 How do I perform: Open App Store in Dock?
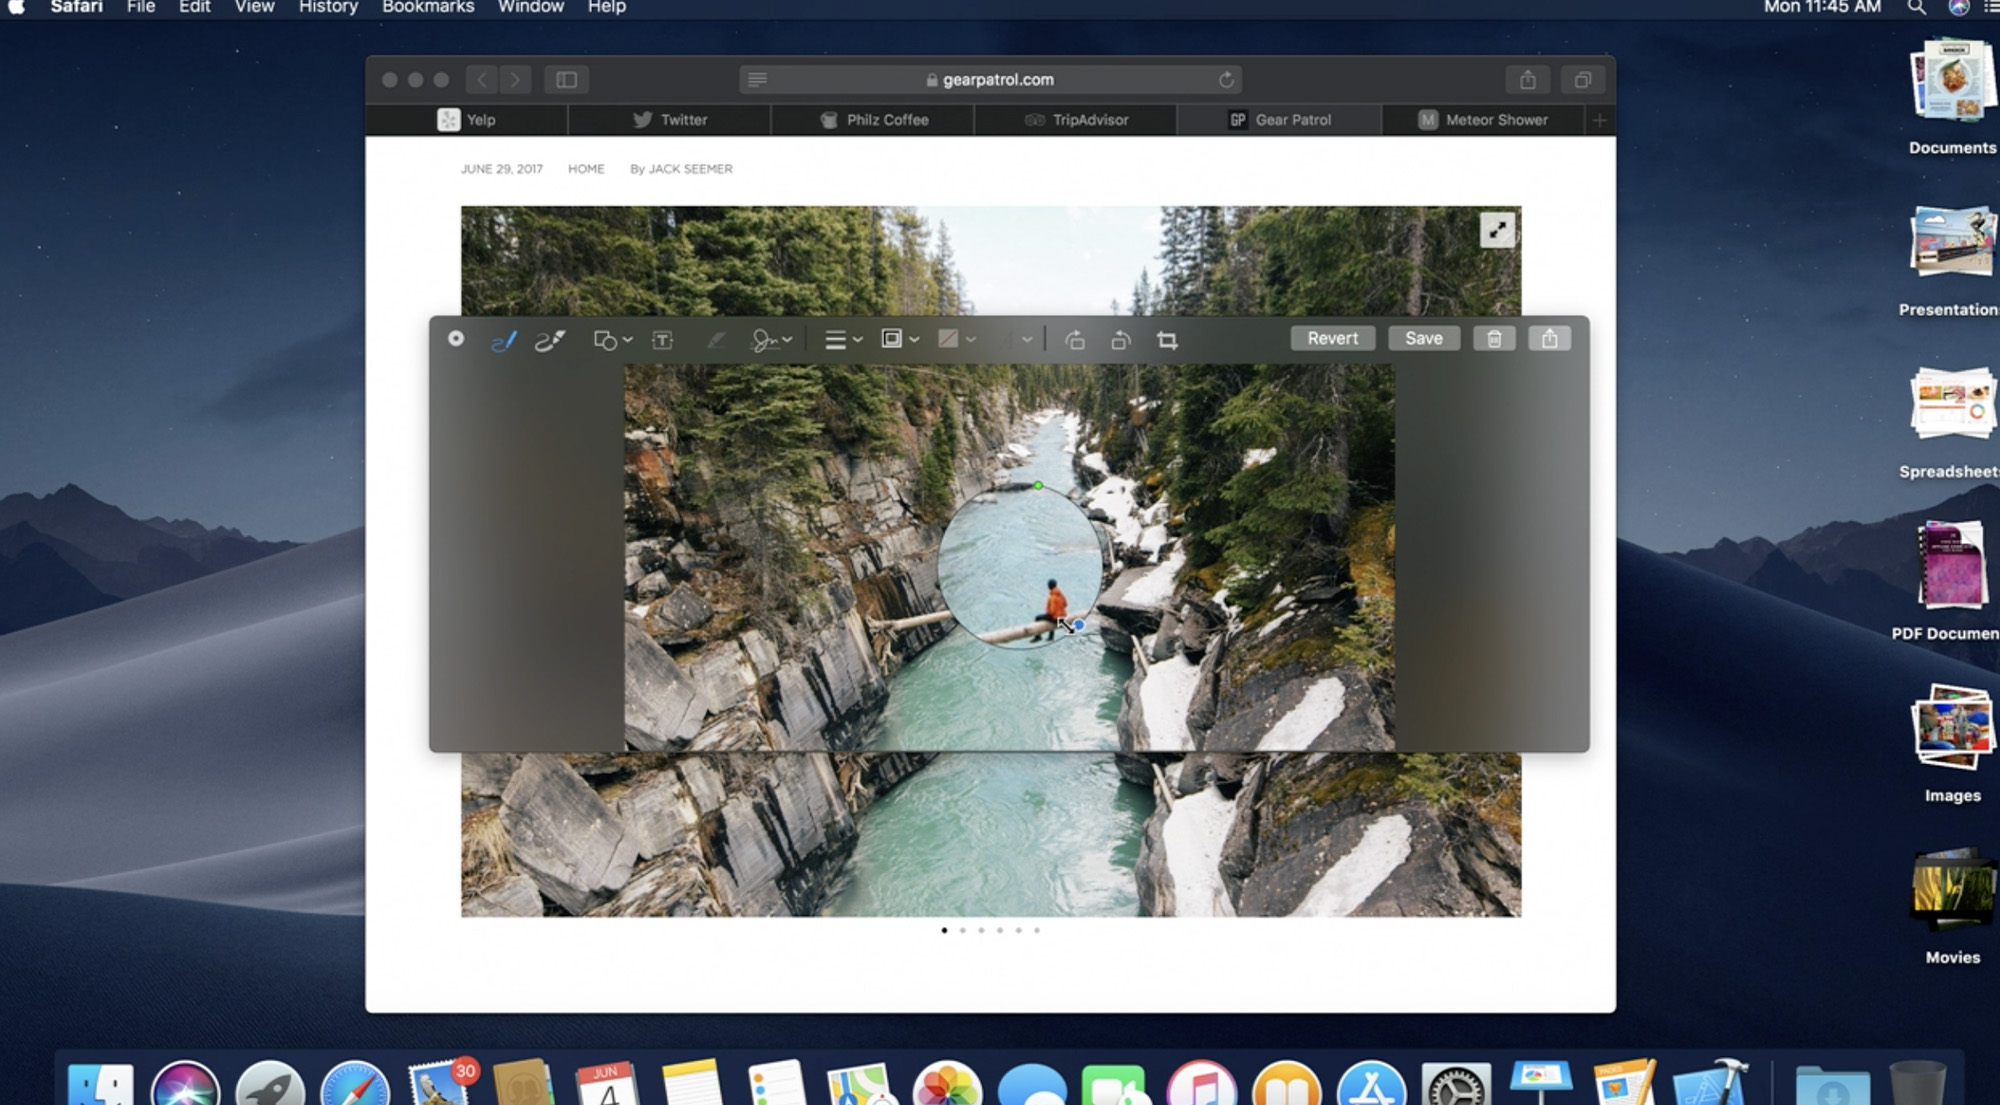click(1371, 1084)
